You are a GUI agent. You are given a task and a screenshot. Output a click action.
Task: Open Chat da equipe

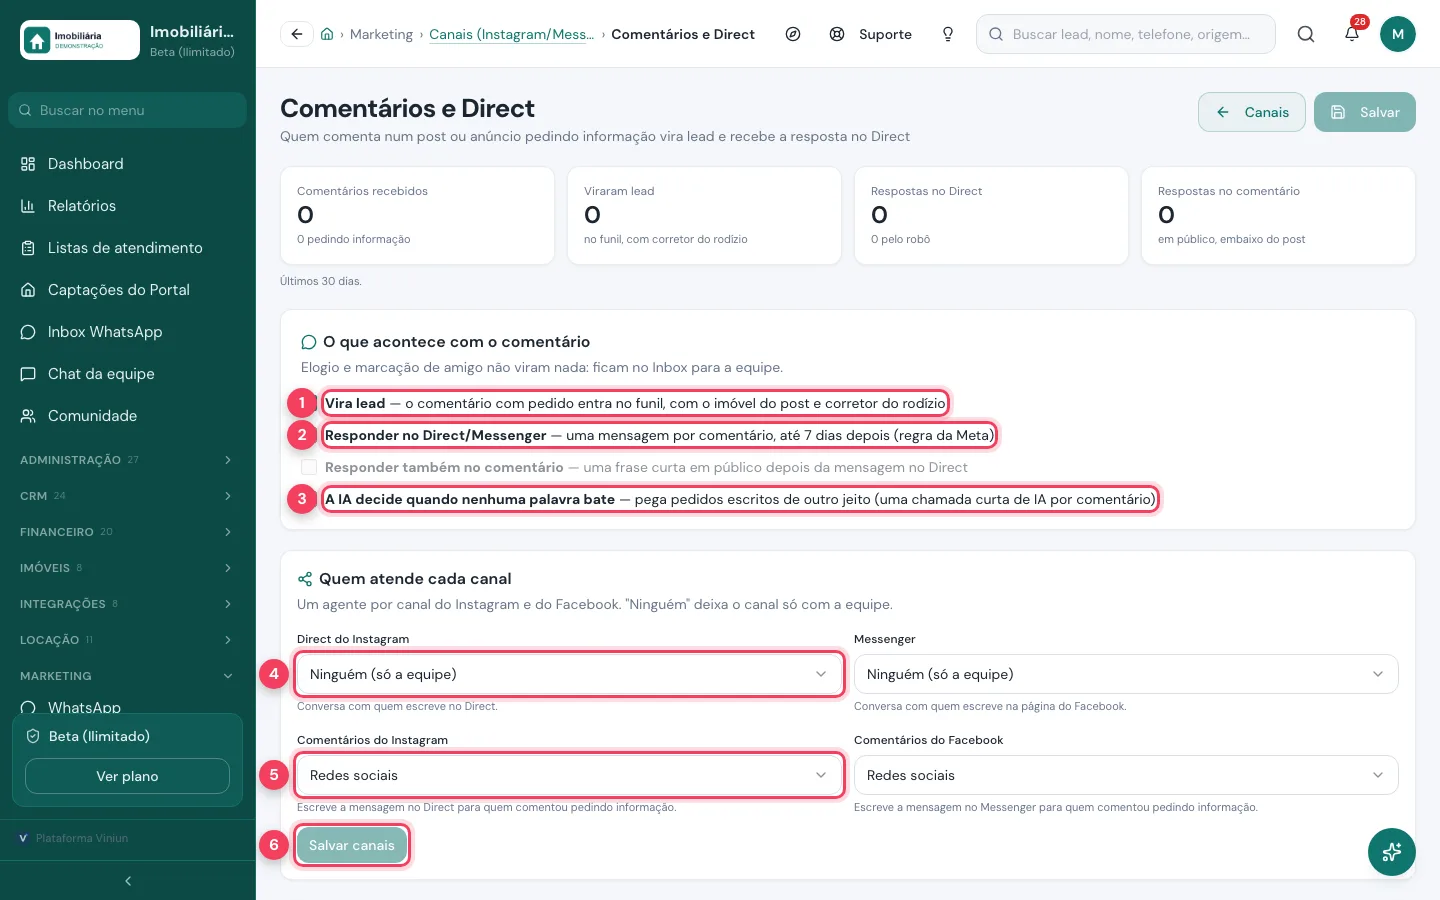pos(128,374)
